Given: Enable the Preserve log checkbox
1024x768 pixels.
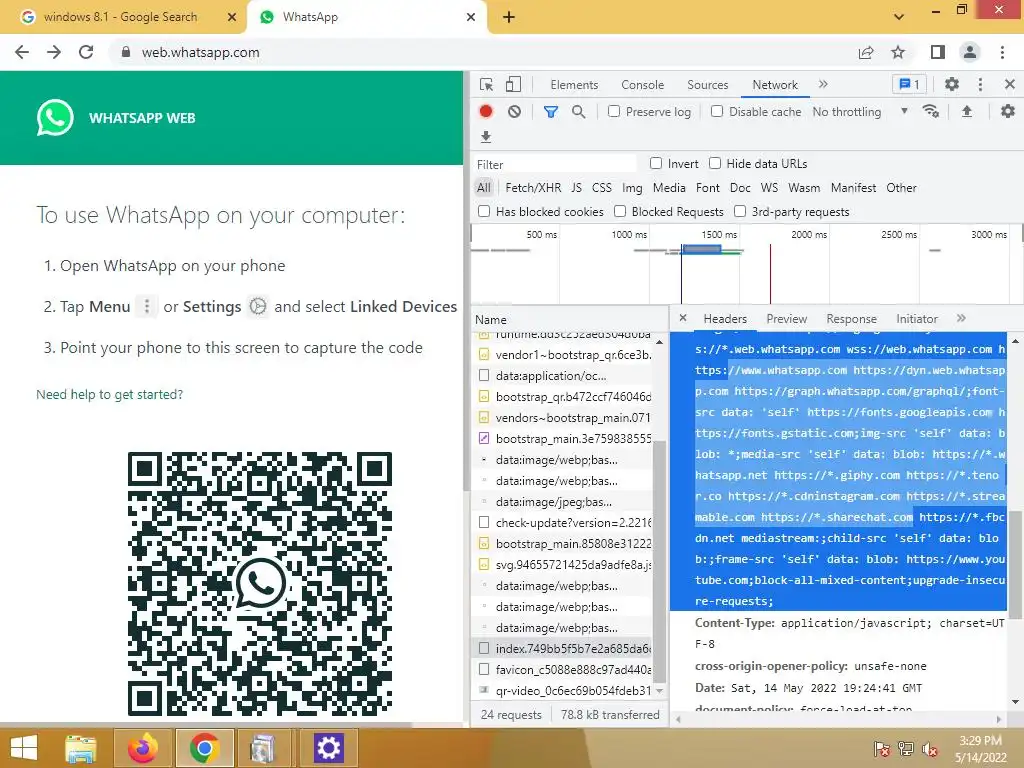Looking at the screenshot, I should (613, 111).
